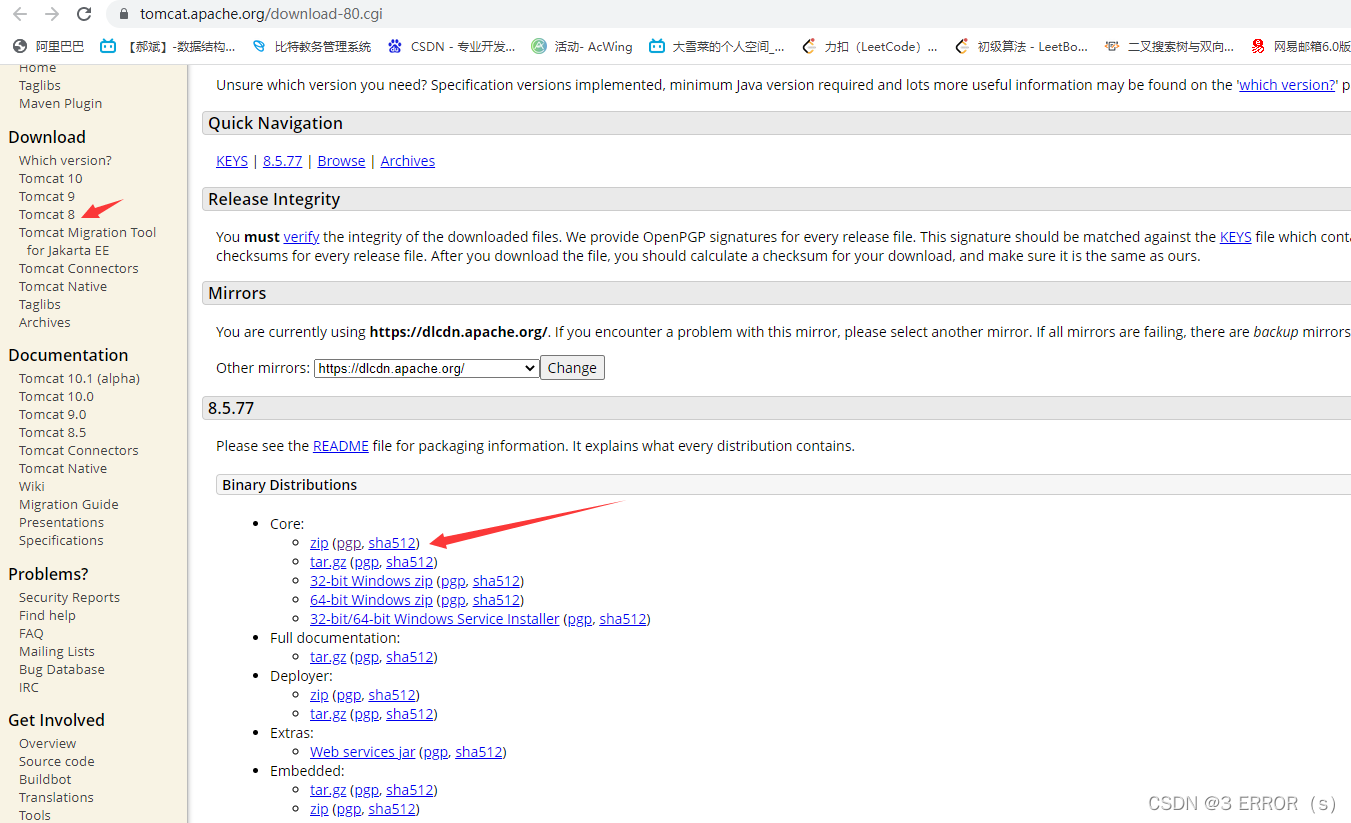Go back with the browser back arrow

pos(20,14)
